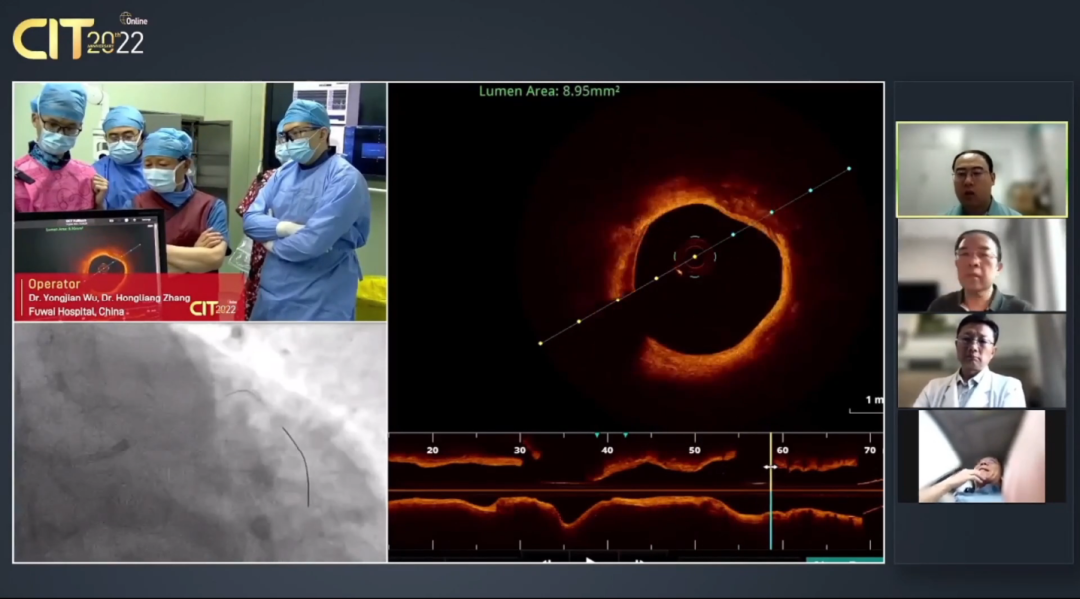Click the catheter center circle in OCT image

(694, 257)
